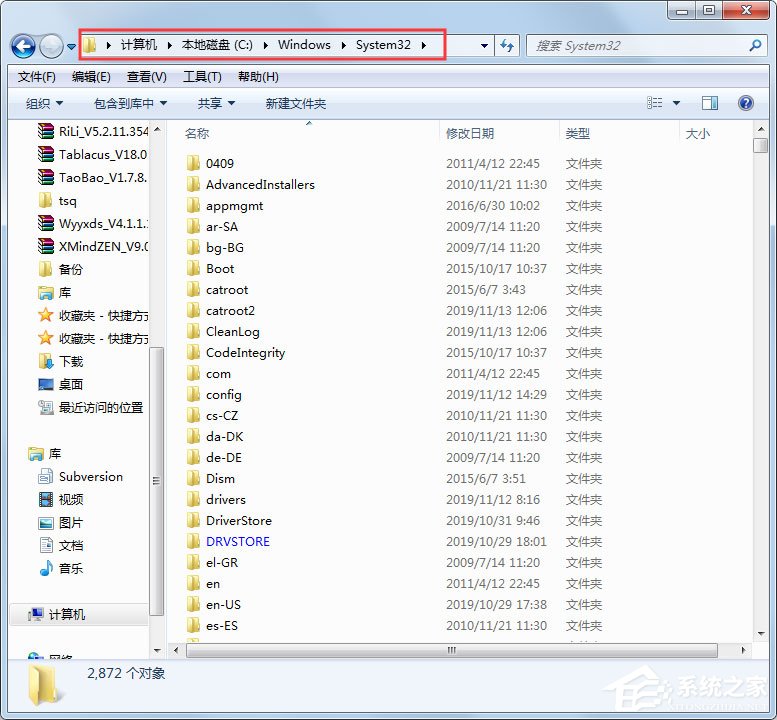Select 计算机 in the navigation pane
This screenshot has width=777, height=720.
(66, 614)
